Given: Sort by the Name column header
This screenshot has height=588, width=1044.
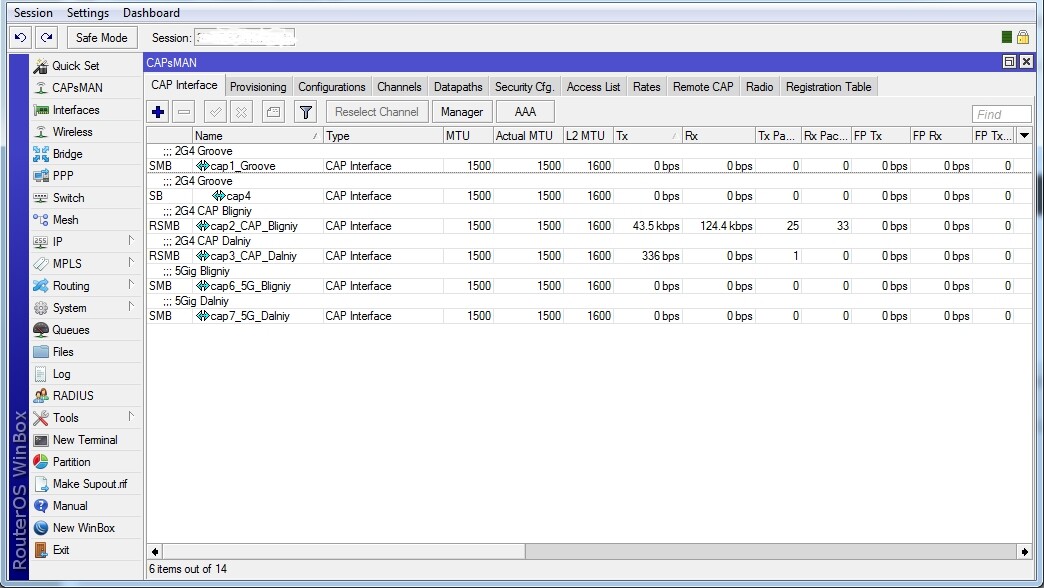Looking at the screenshot, I should point(258,135).
